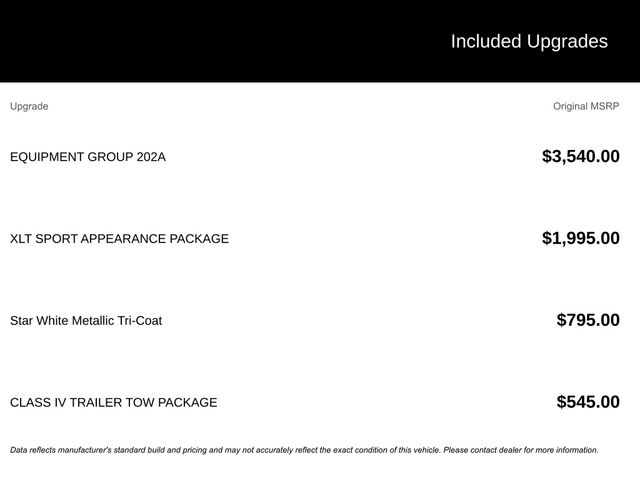Select the XLT SPORT APPEARANCE PACKAGE label

pos(119,239)
